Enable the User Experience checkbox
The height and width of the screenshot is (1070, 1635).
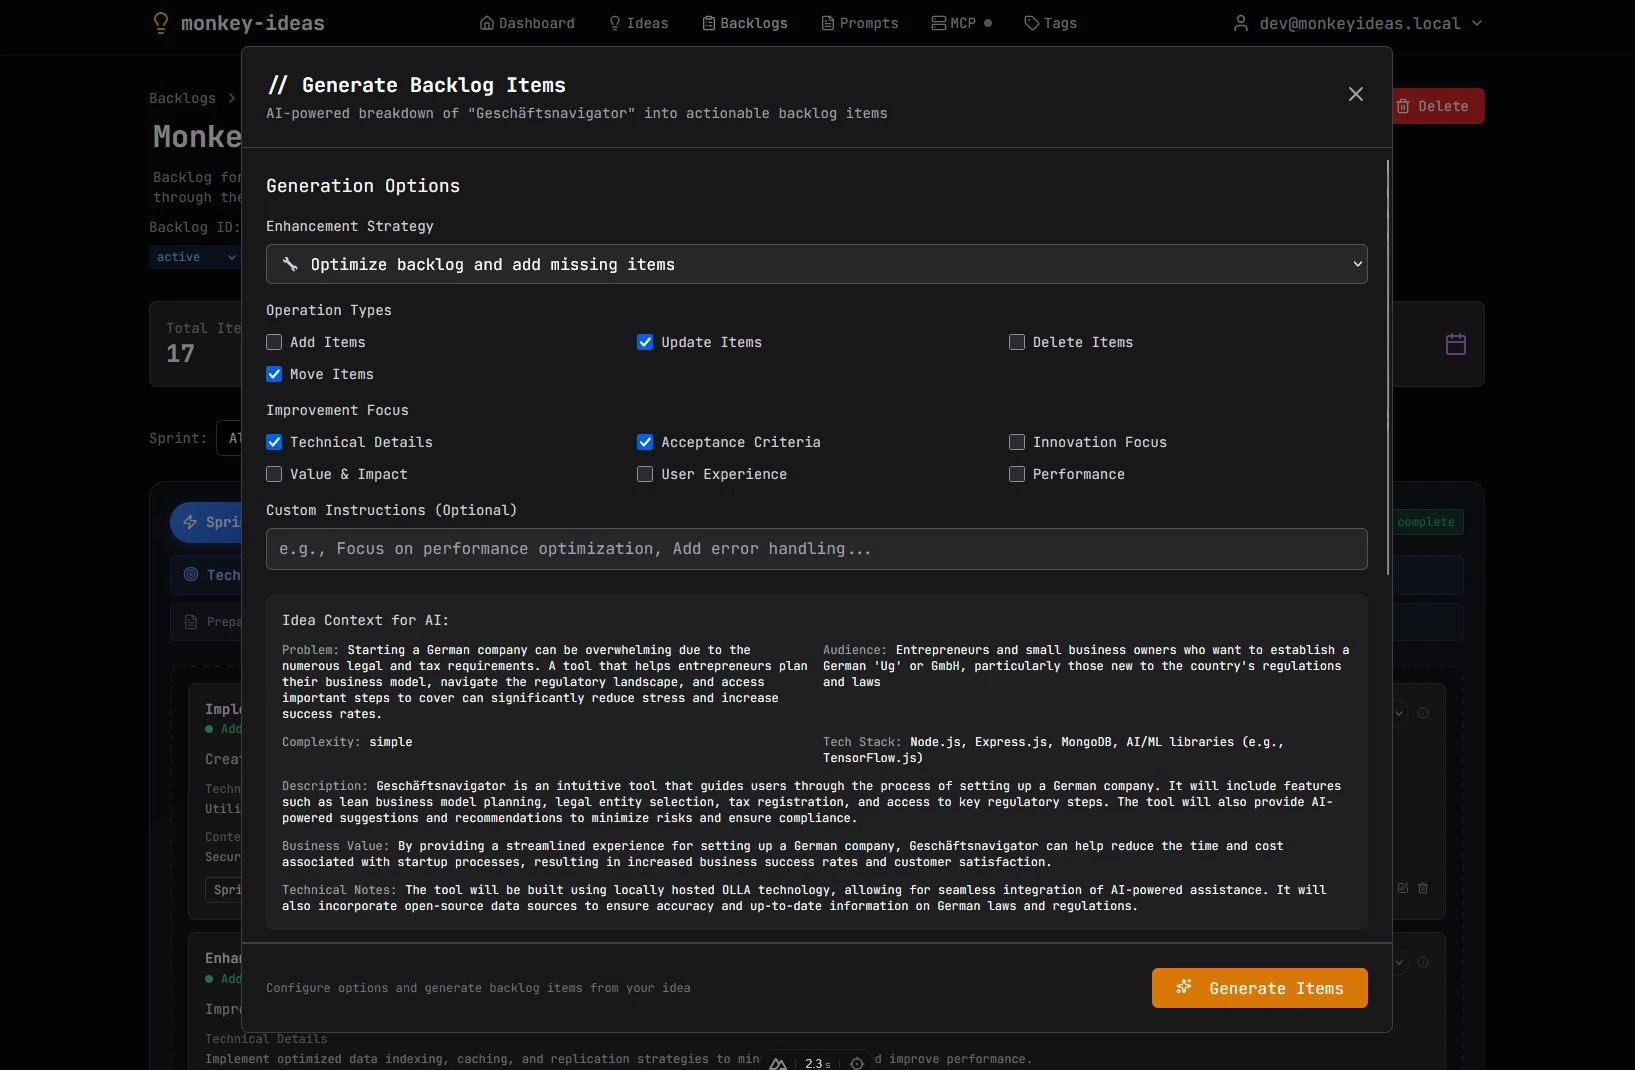tap(645, 474)
